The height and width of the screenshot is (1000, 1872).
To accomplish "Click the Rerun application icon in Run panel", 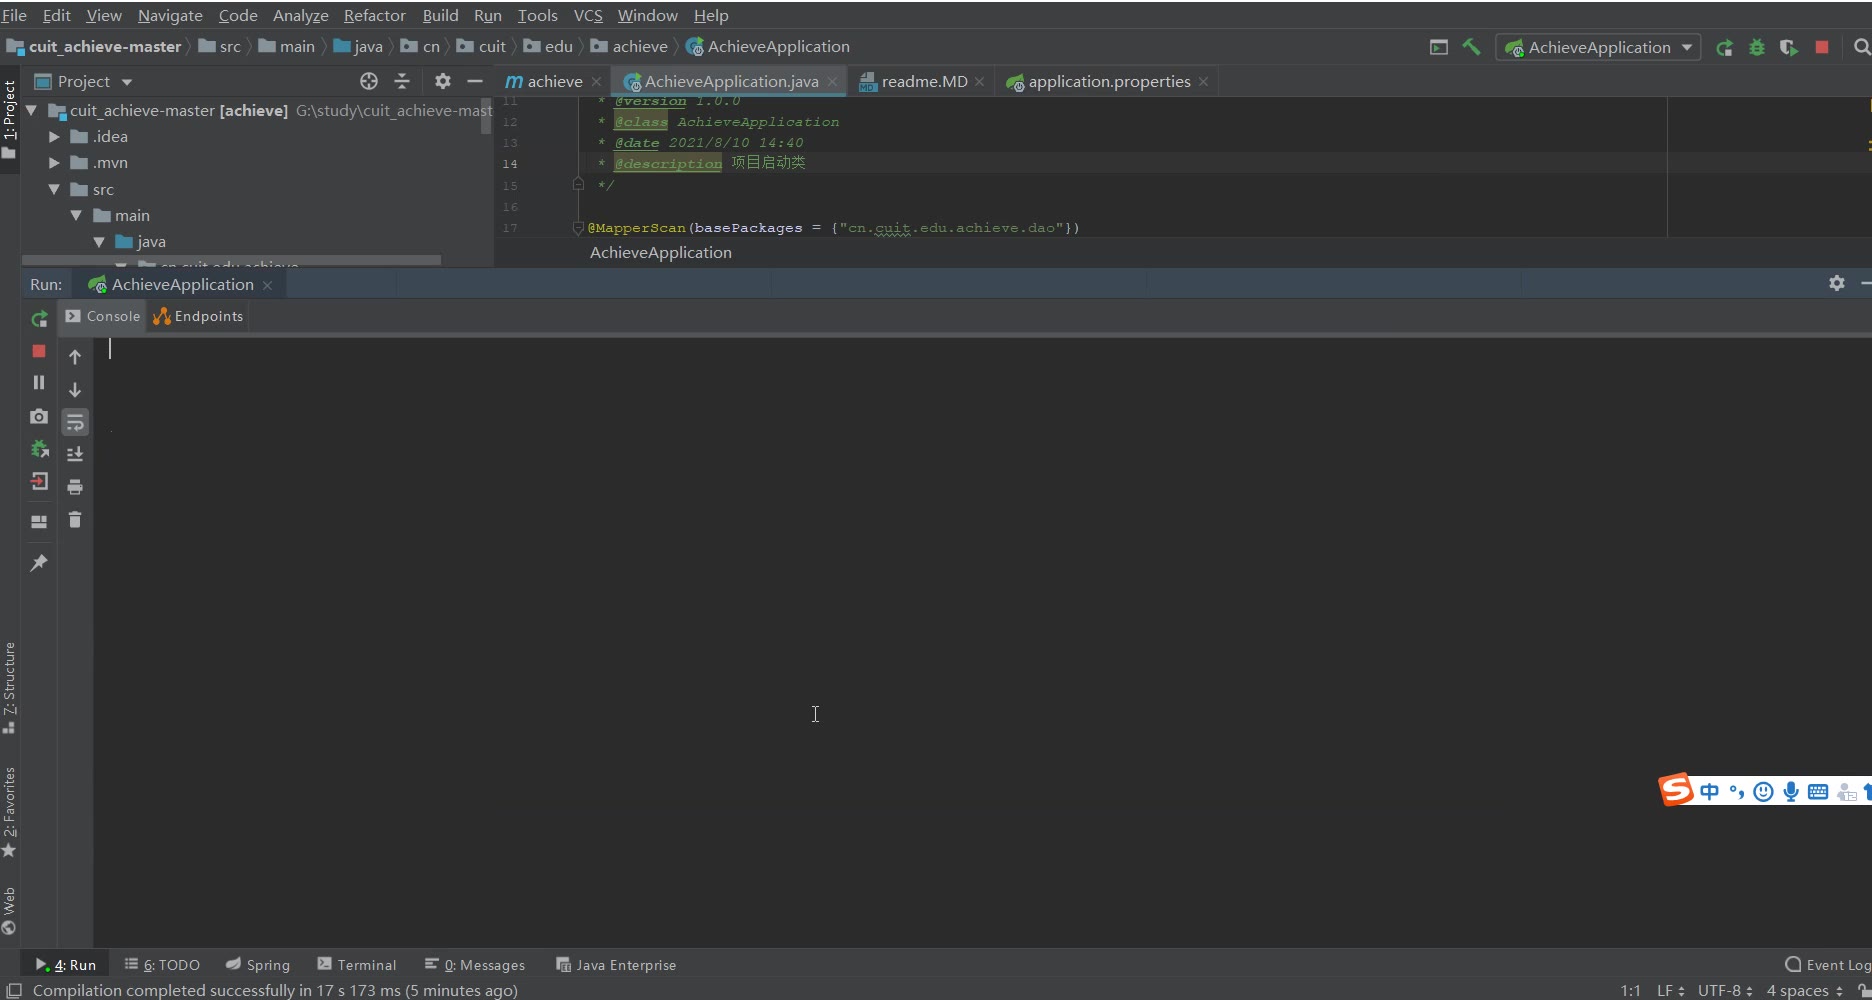I will pyautogui.click(x=39, y=319).
